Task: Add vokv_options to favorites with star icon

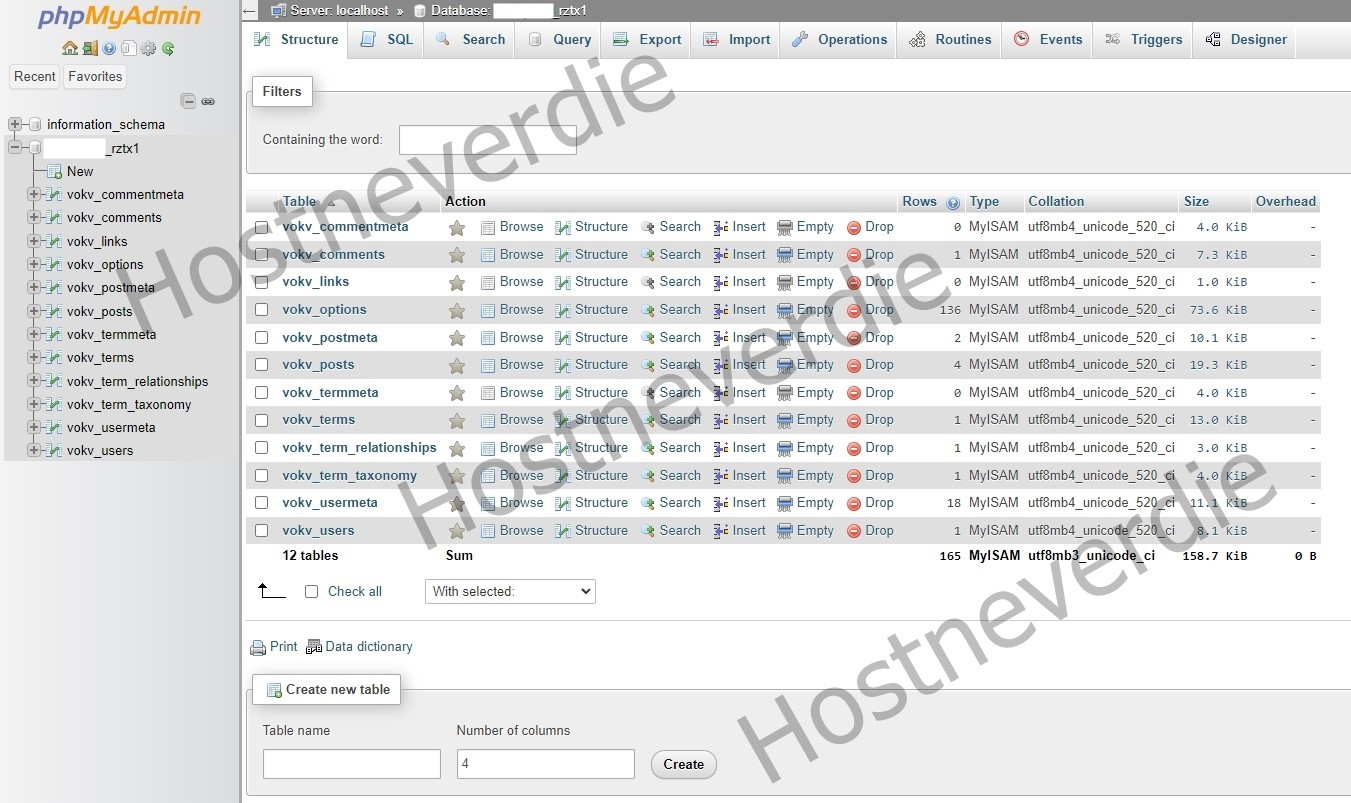Action: [x=457, y=310]
